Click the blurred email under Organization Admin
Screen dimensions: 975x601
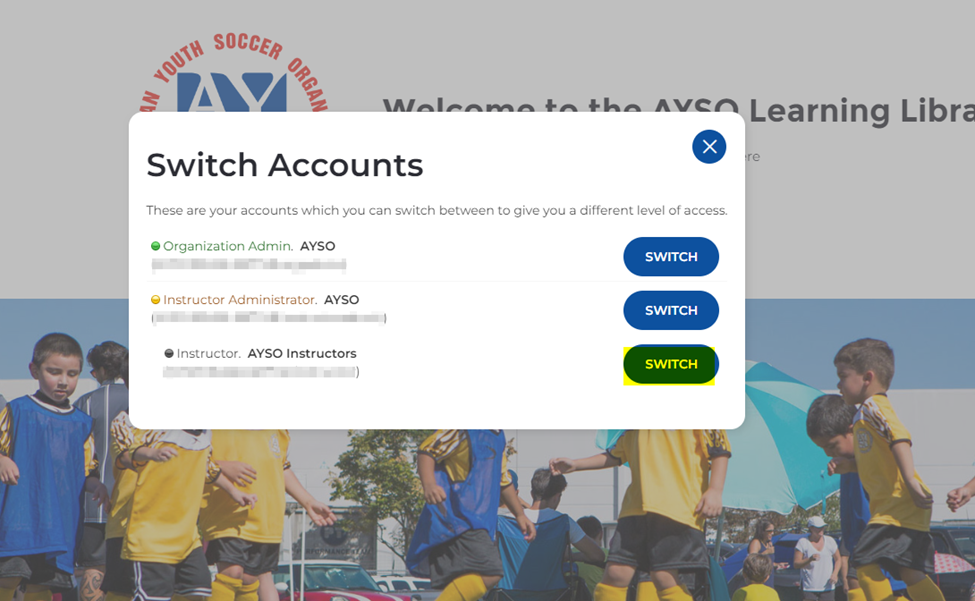pyautogui.click(x=249, y=265)
